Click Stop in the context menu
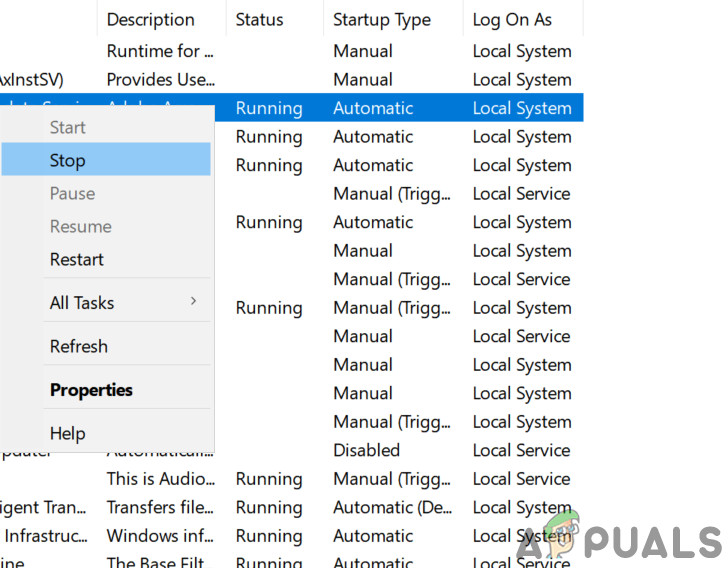This screenshot has width=728, height=568. (x=68, y=160)
